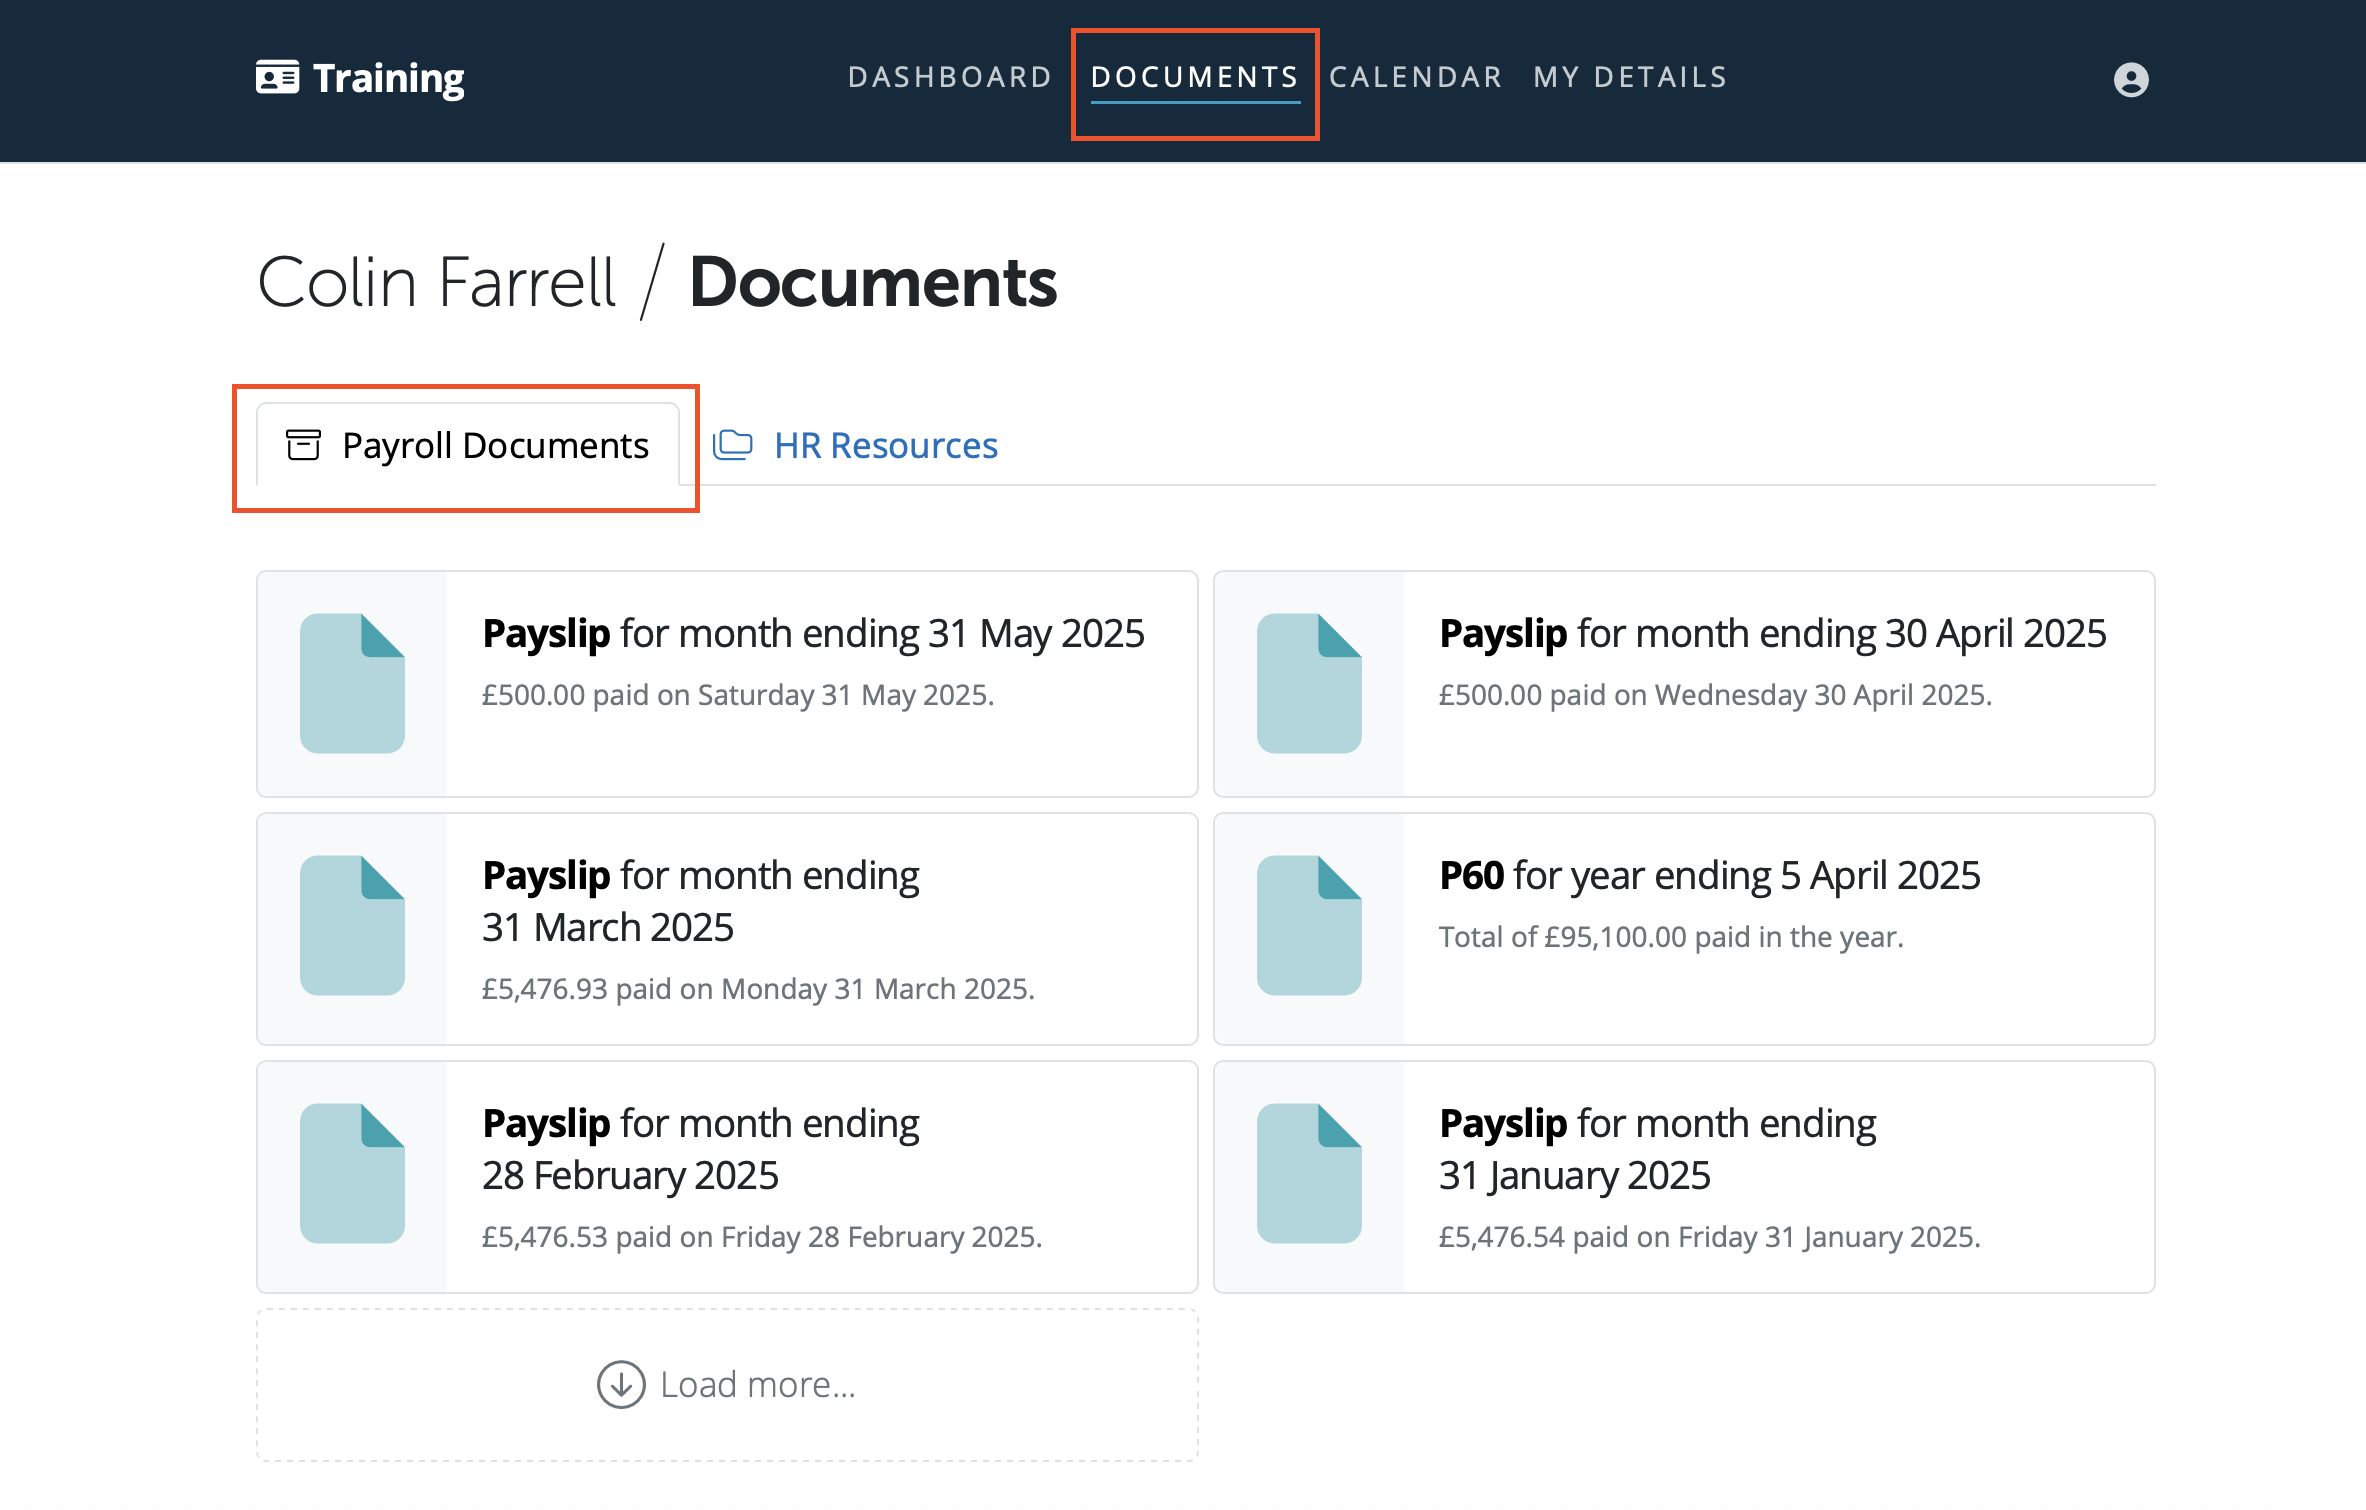
Task: Click the folder icon beside HR Resources
Action: (733, 444)
